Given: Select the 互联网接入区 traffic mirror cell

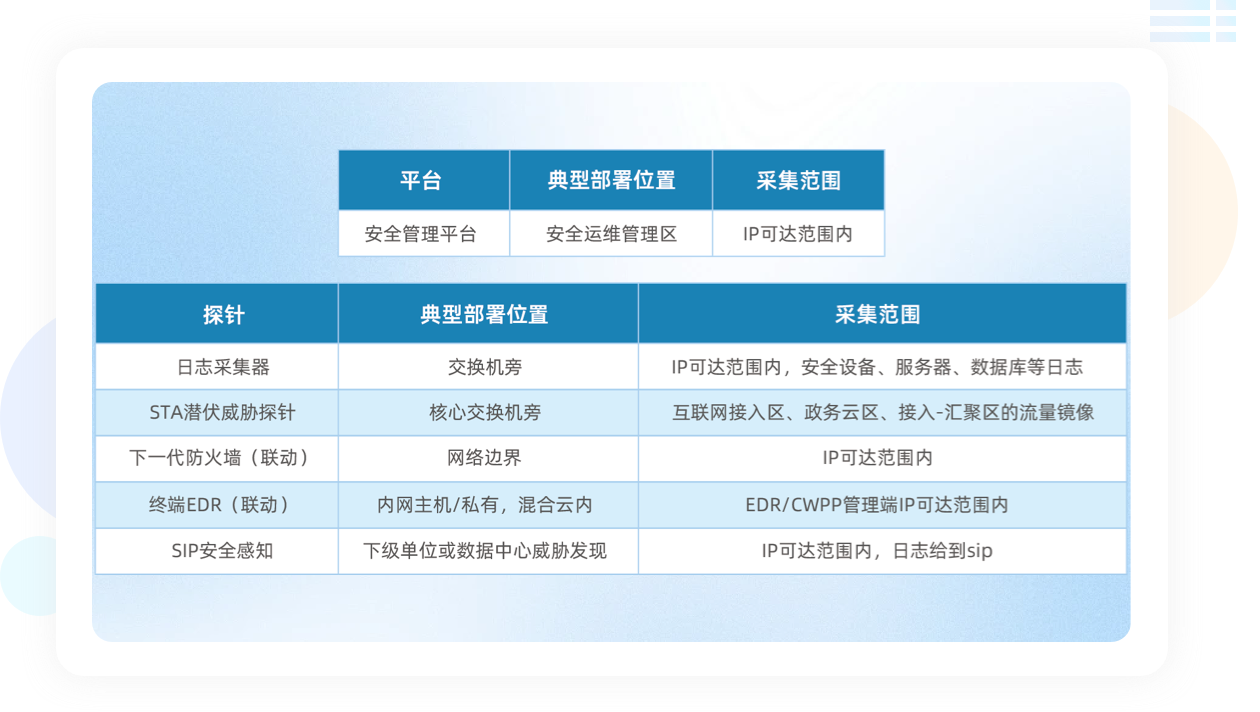Looking at the screenshot, I should click(x=881, y=413).
